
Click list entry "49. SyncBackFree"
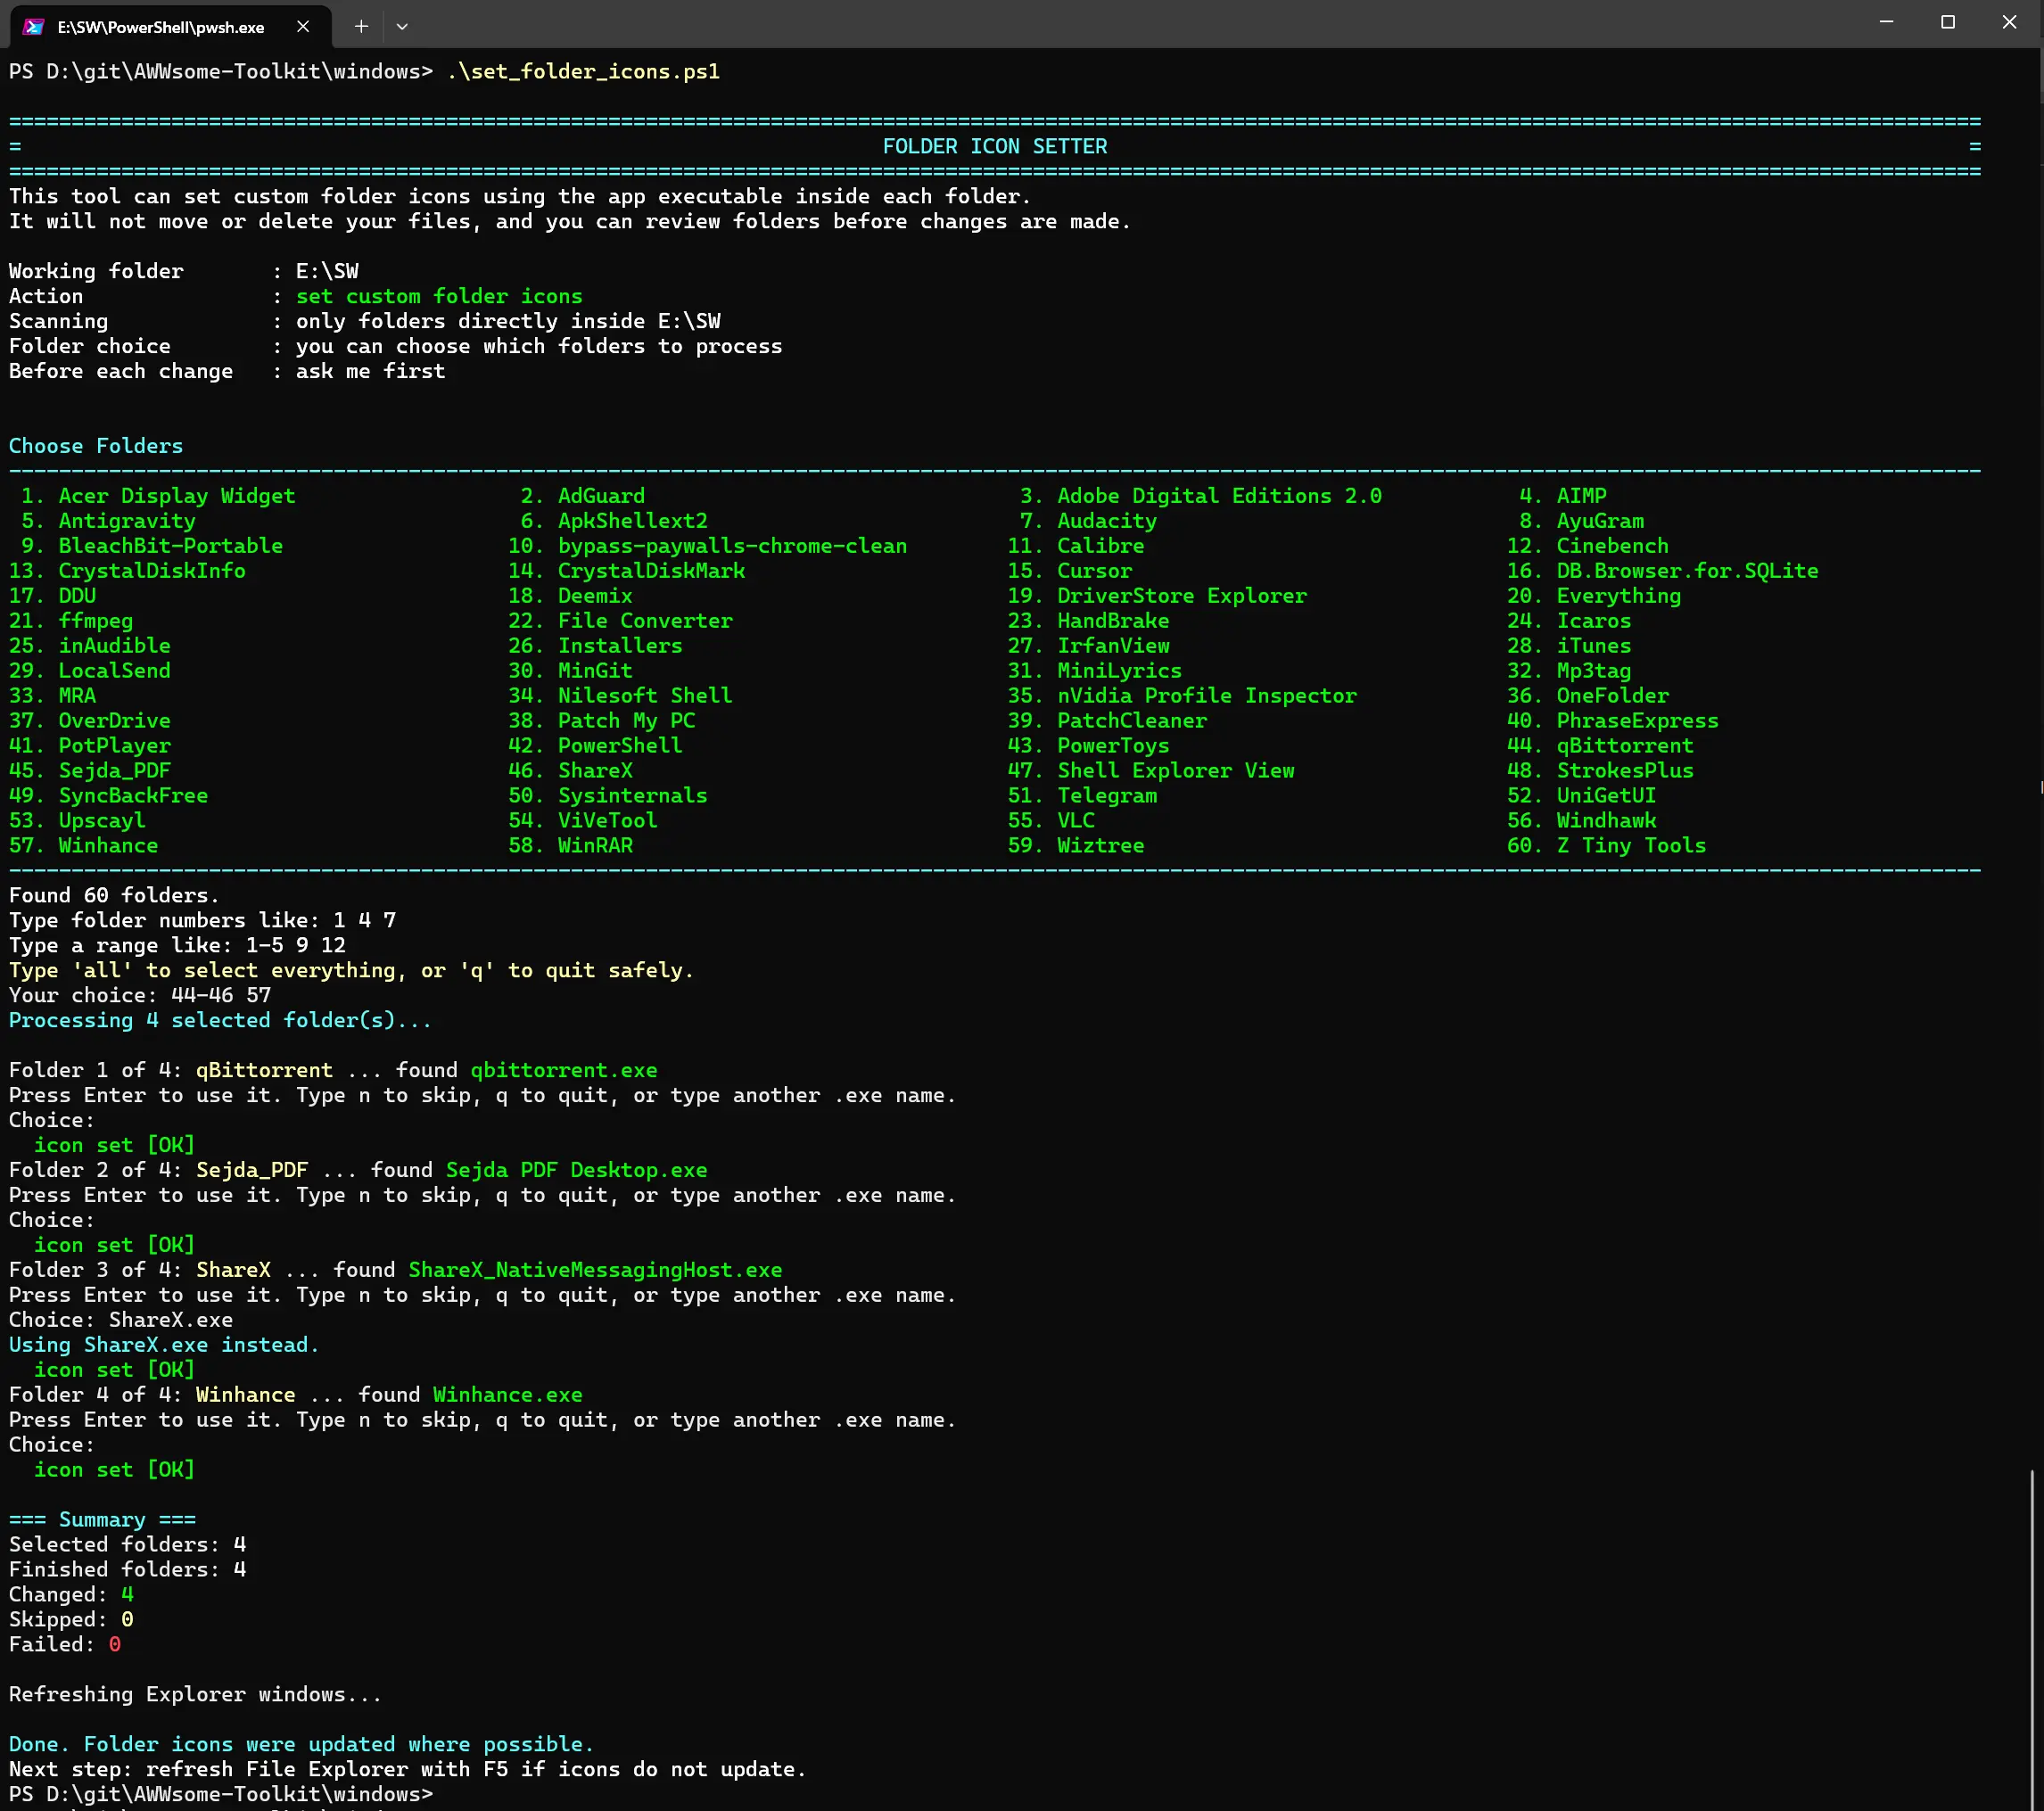click(x=108, y=796)
